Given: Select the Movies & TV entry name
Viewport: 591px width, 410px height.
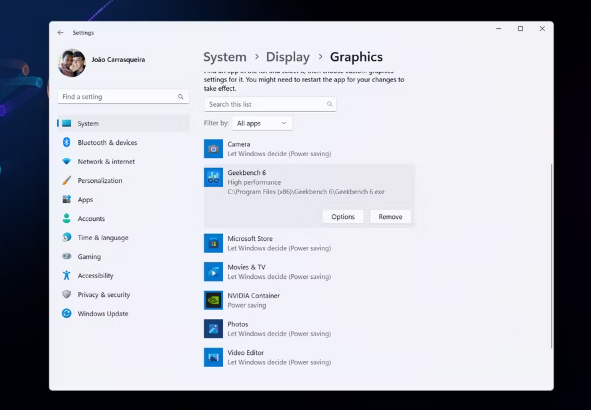Looking at the screenshot, I should tap(247, 267).
